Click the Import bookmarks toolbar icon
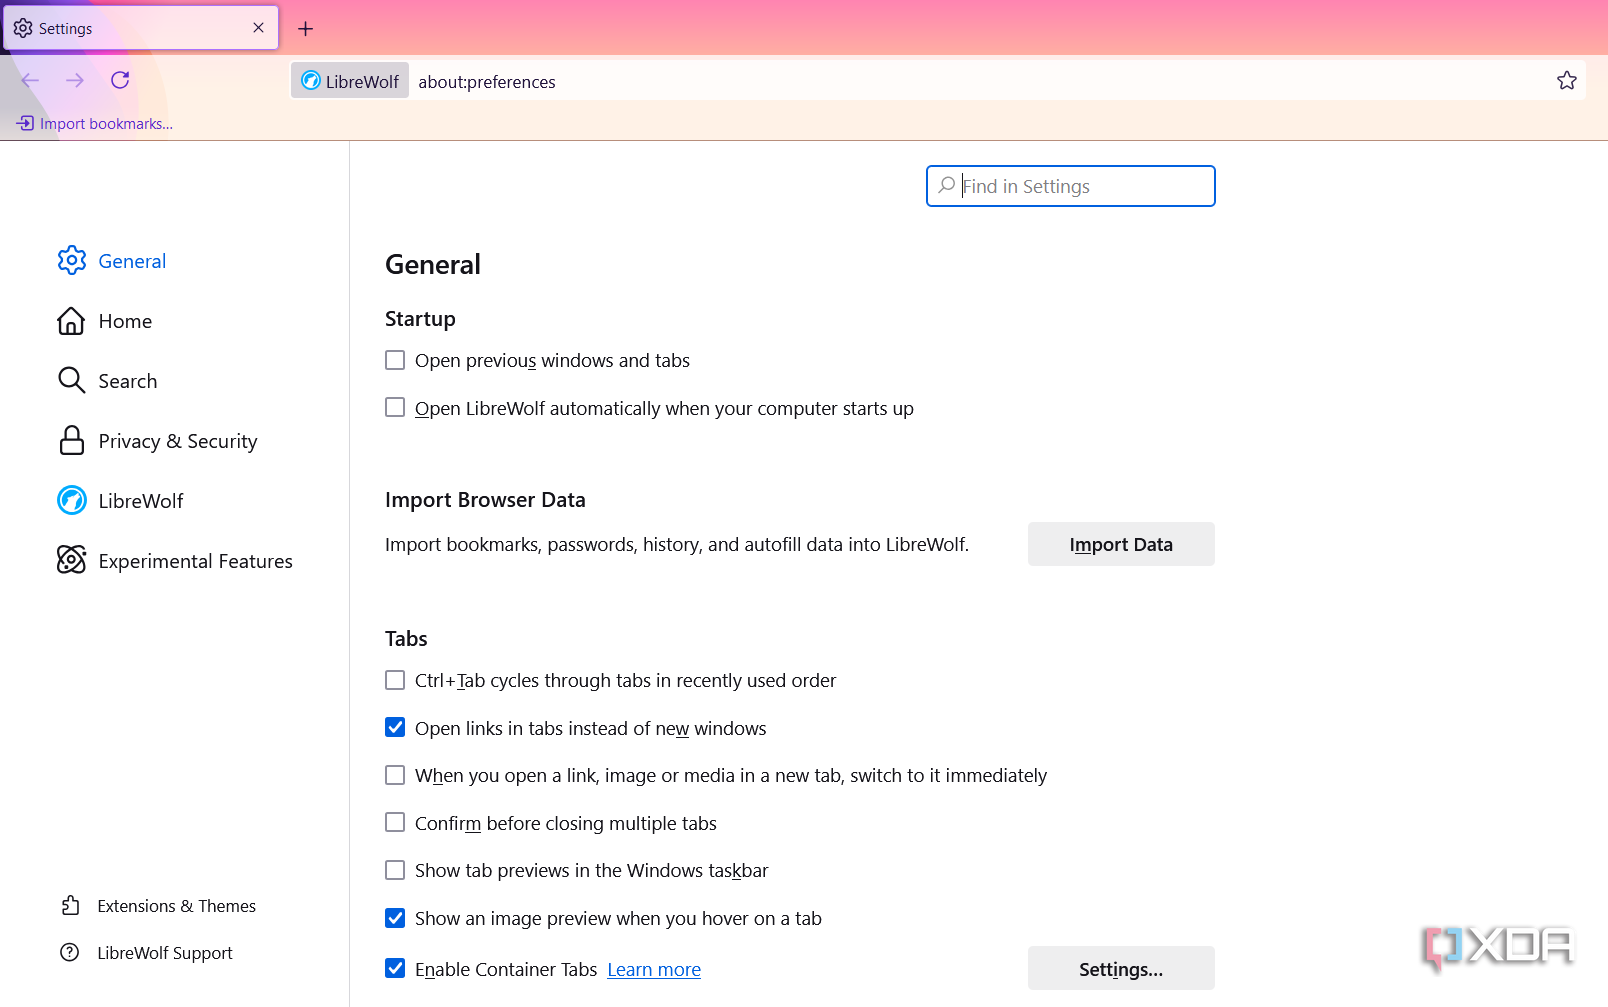Image resolution: width=1608 pixels, height=1007 pixels. tap(25, 123)
